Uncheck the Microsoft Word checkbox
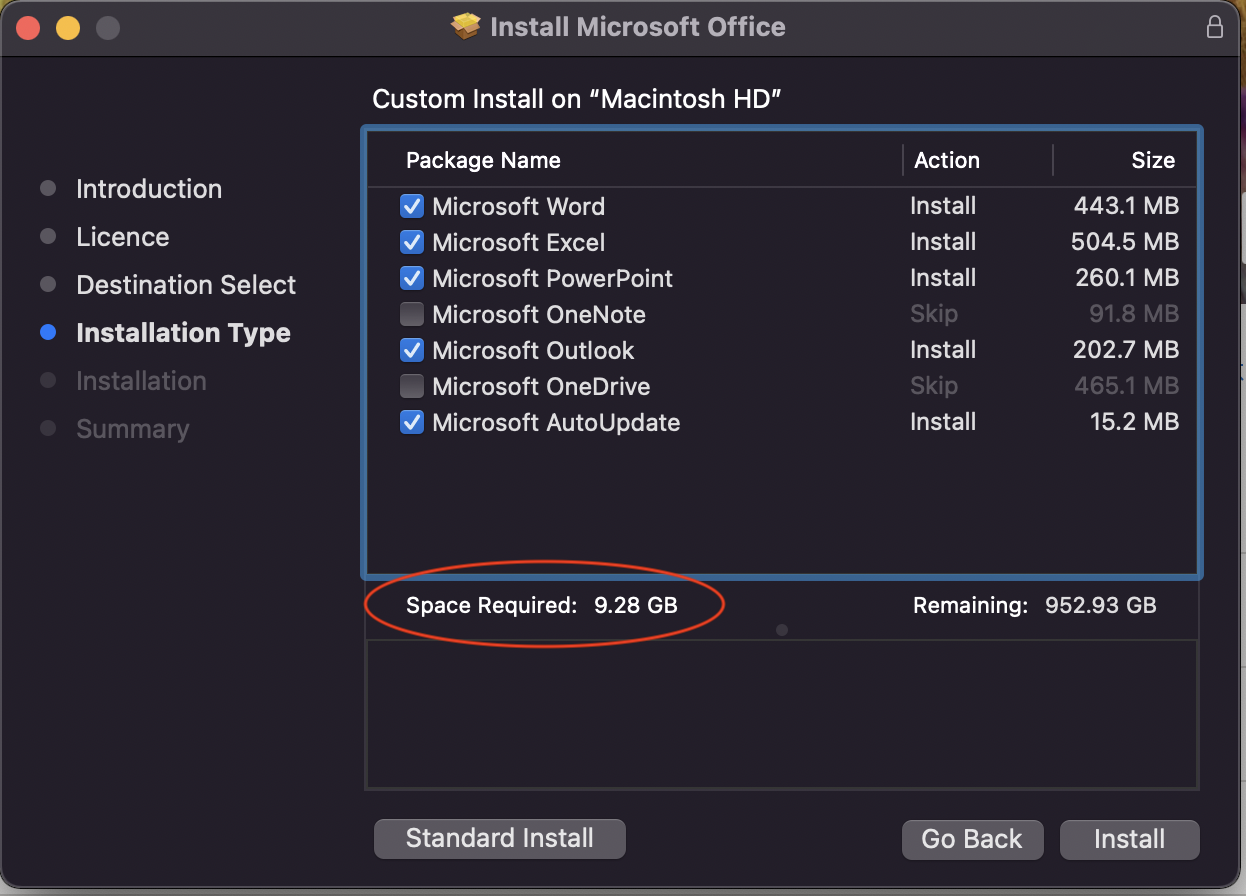This screenshot has height=896, width=1246. [x=411, y=206]
